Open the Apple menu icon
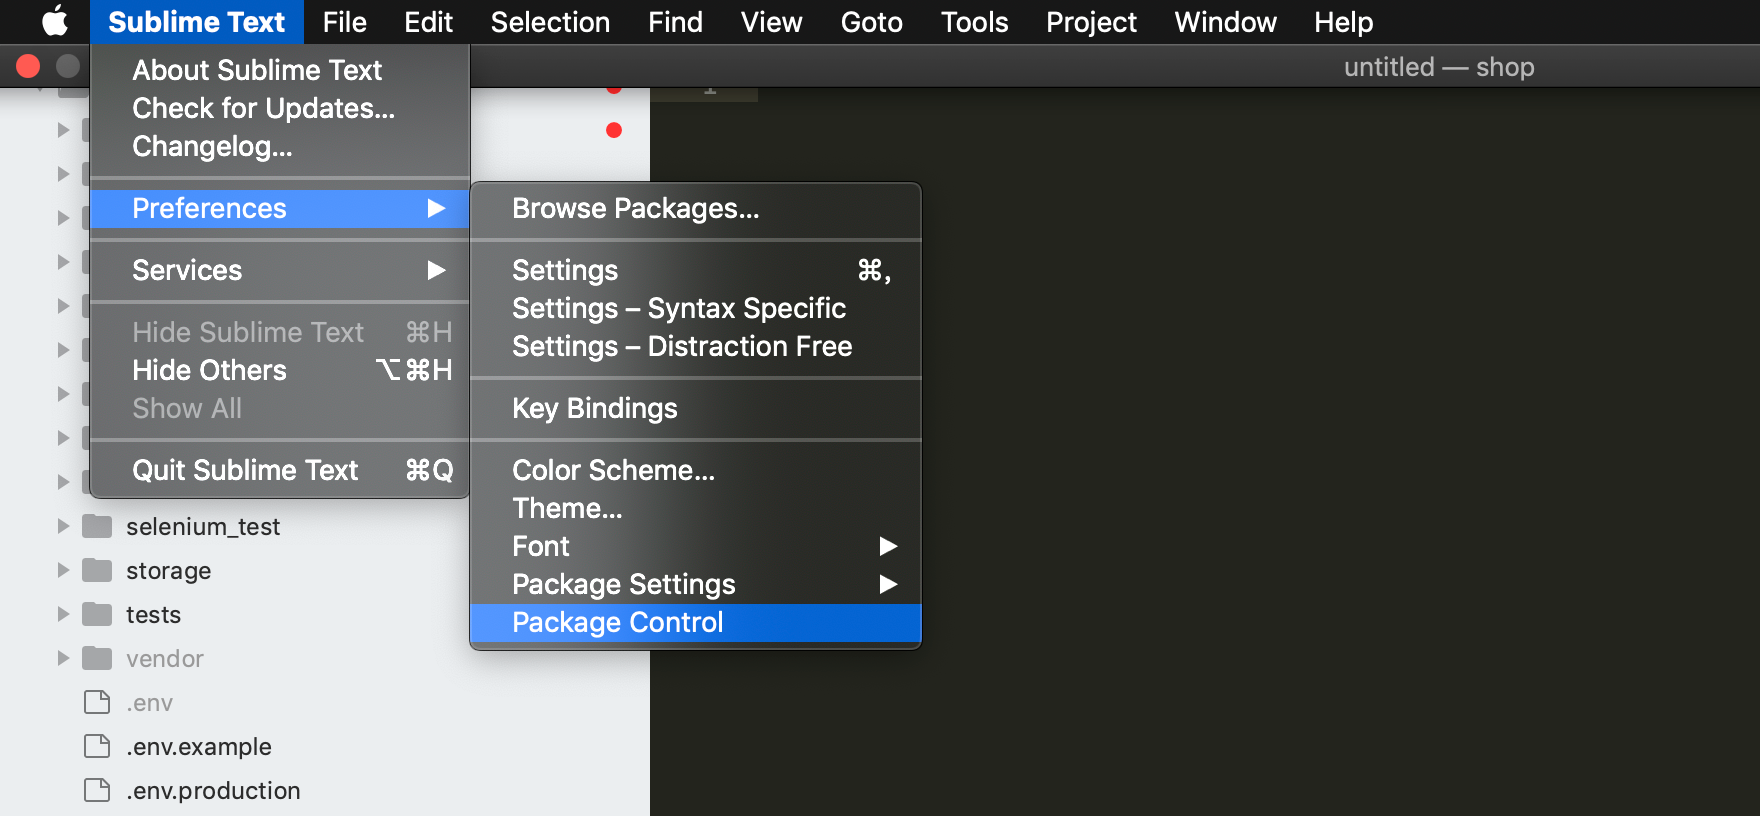The width and height of the screenshot is (1760, 816). coord(54,21)
